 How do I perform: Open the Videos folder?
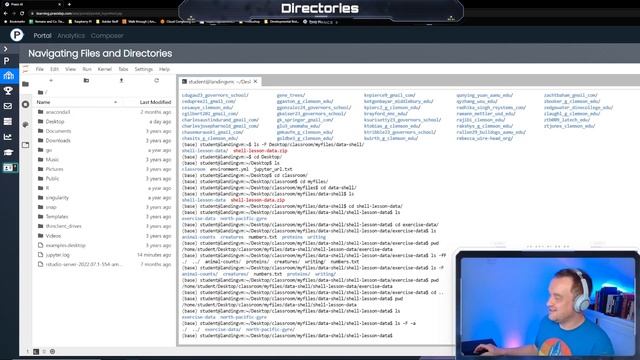pyautogui.click(x=104, y=236)
